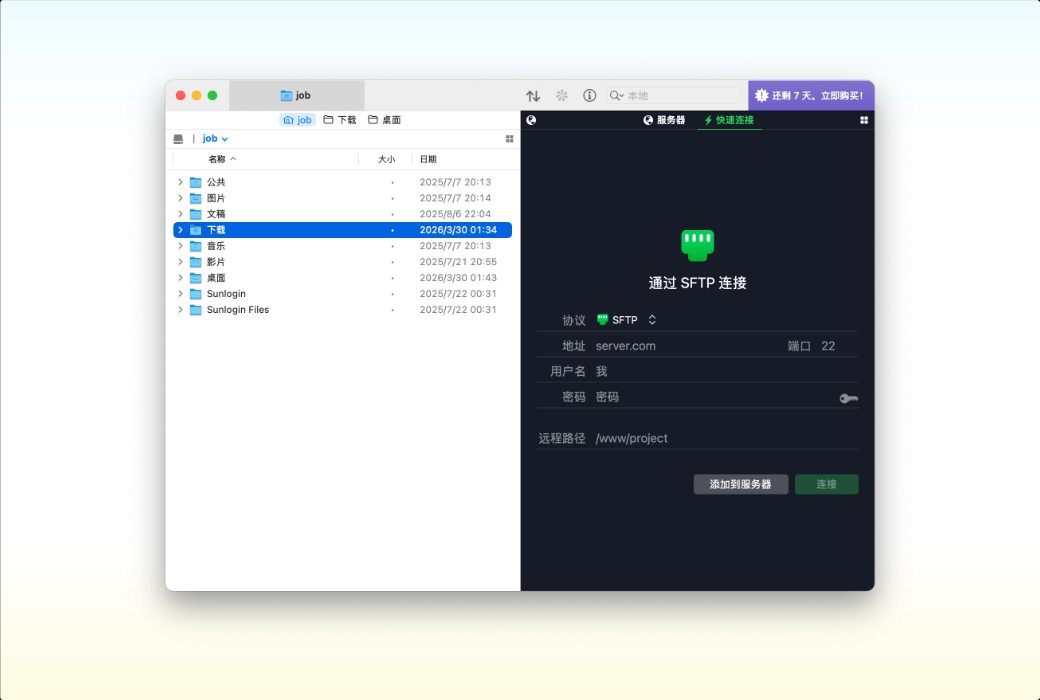Viewport: 1040px width, 700px height.
Task: Reveal the password with the key icon
Action: (847, 397)
